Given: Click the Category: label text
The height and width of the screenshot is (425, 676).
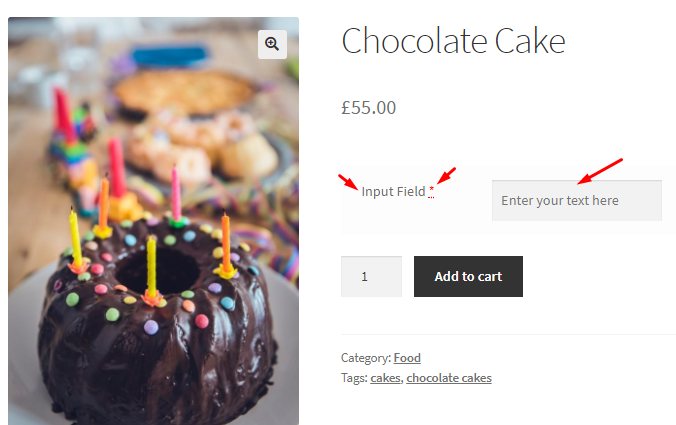Looking at the screenshot, I should coord(365,358).
